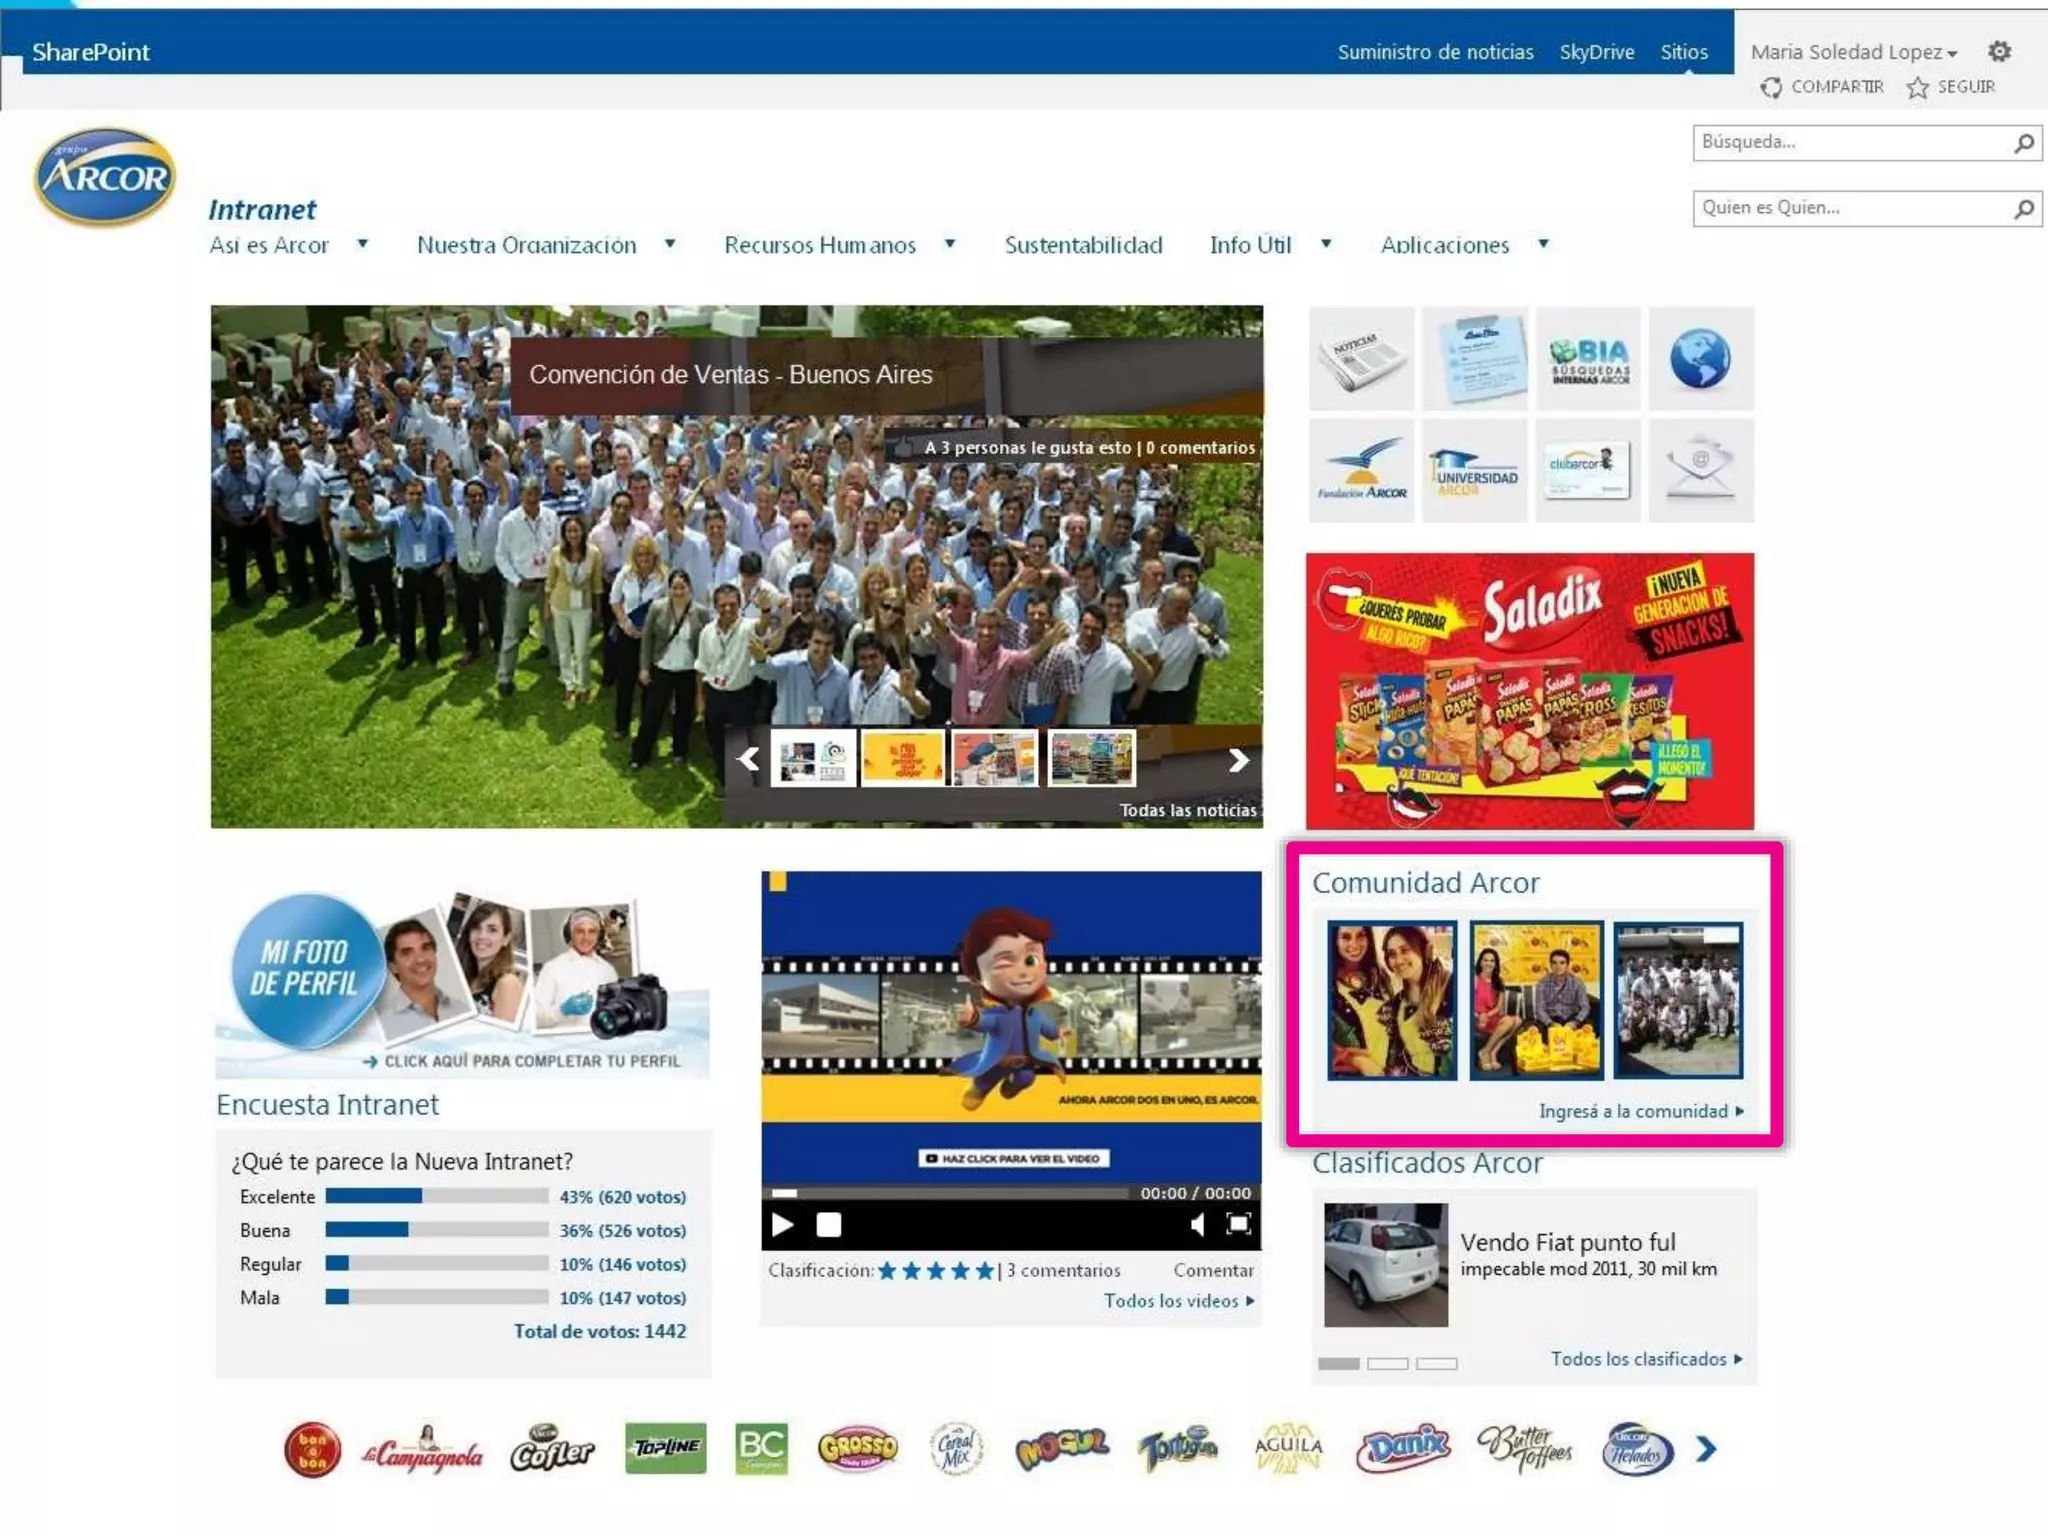Open Suministro de noticias

(x=1435, y=52)
